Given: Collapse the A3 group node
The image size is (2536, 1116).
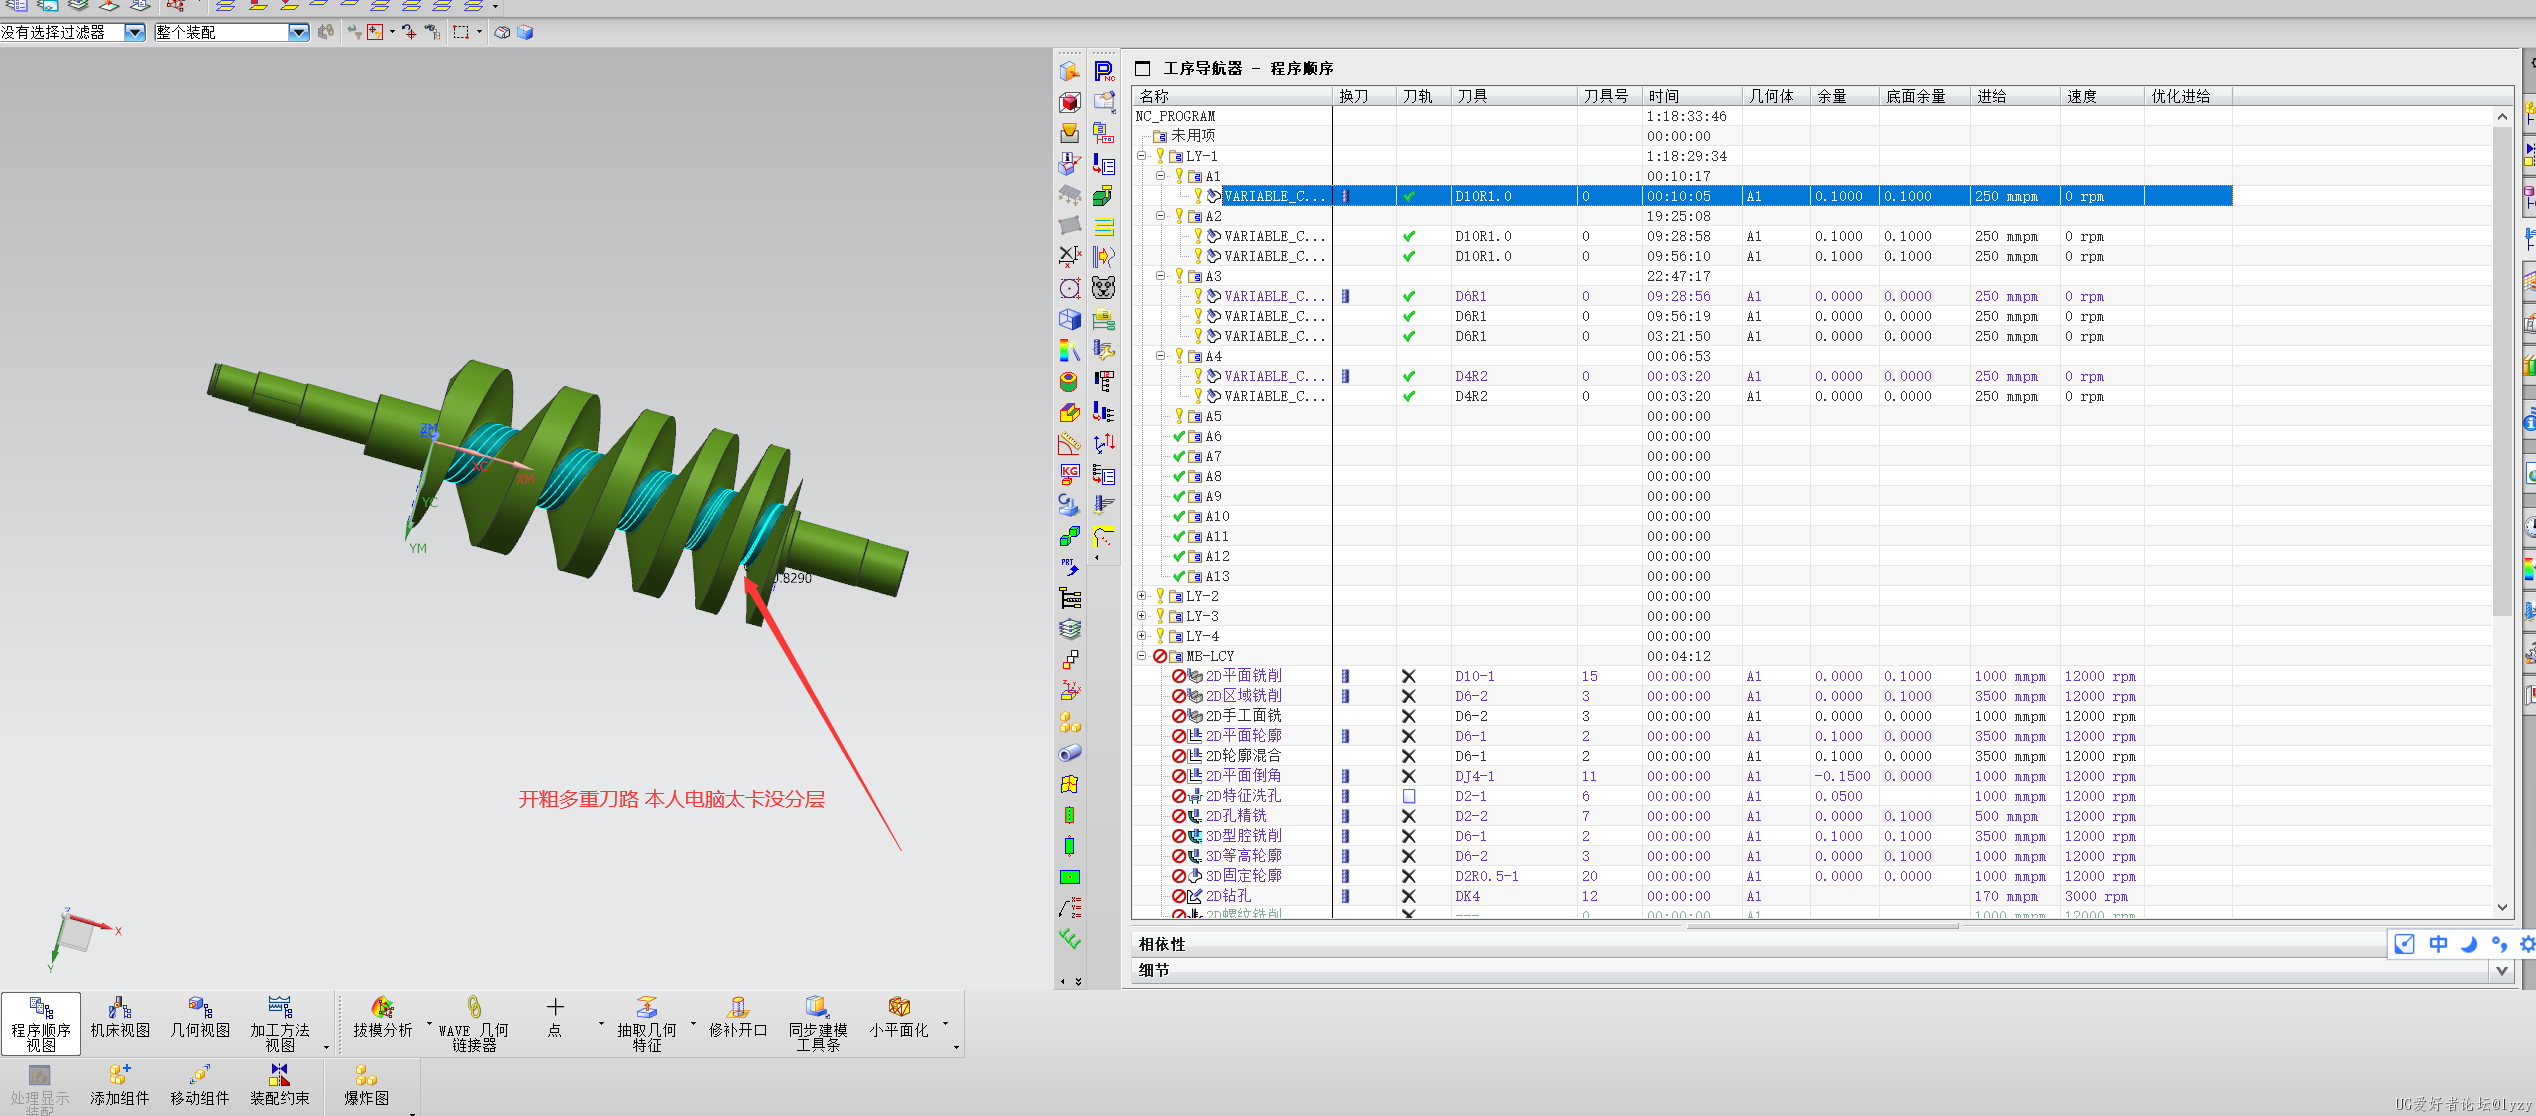Looking at the screenshot, I should click(x=1161, y=276).
